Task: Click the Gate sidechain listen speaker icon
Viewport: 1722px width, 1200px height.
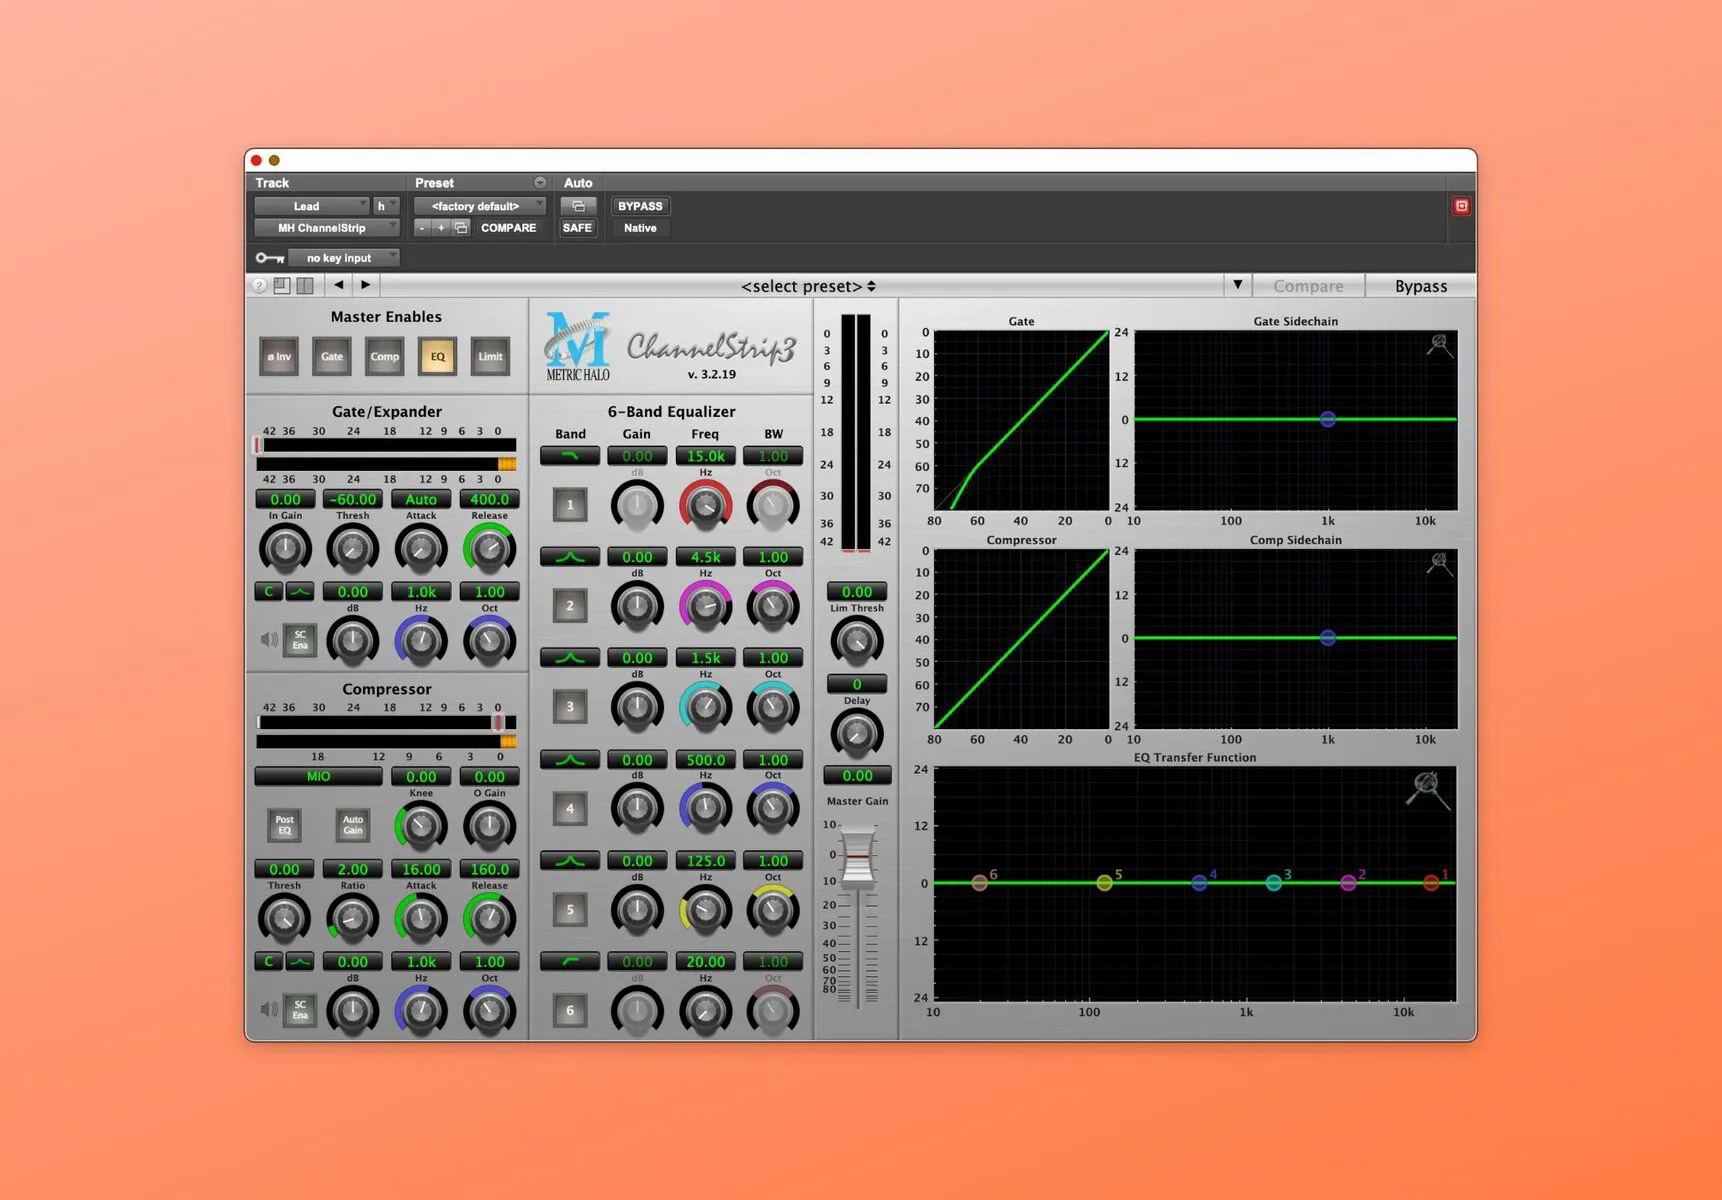Action: 269,639
